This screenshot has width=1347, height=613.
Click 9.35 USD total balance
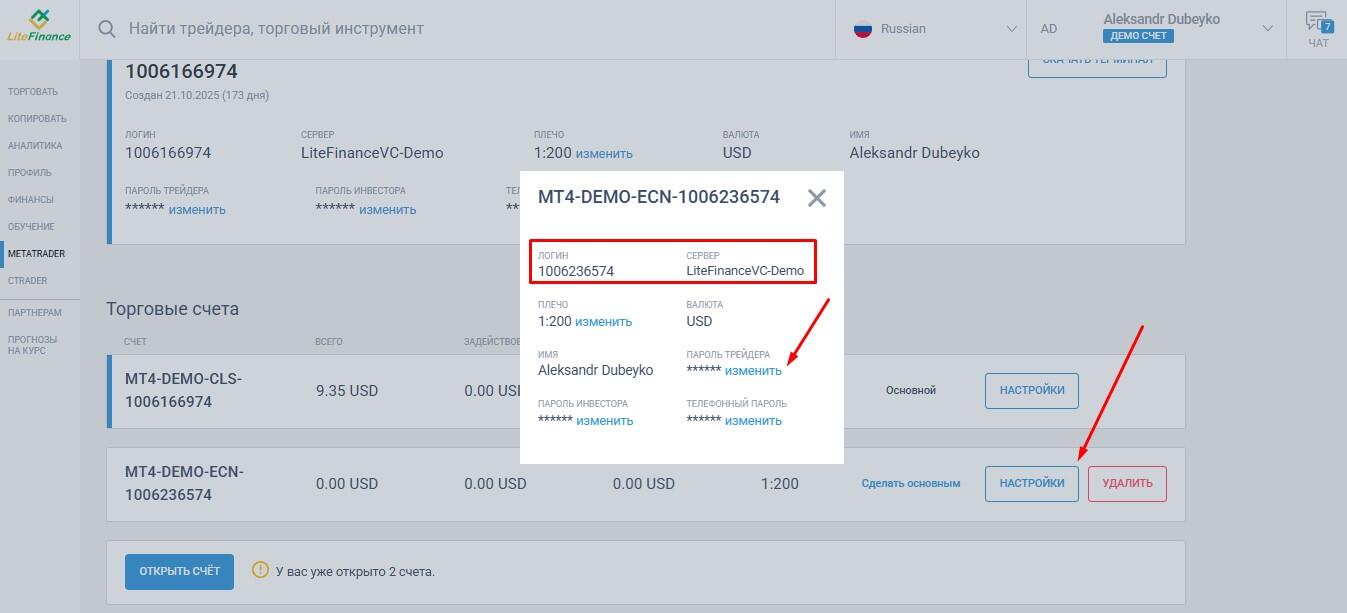tap(347, 391)
